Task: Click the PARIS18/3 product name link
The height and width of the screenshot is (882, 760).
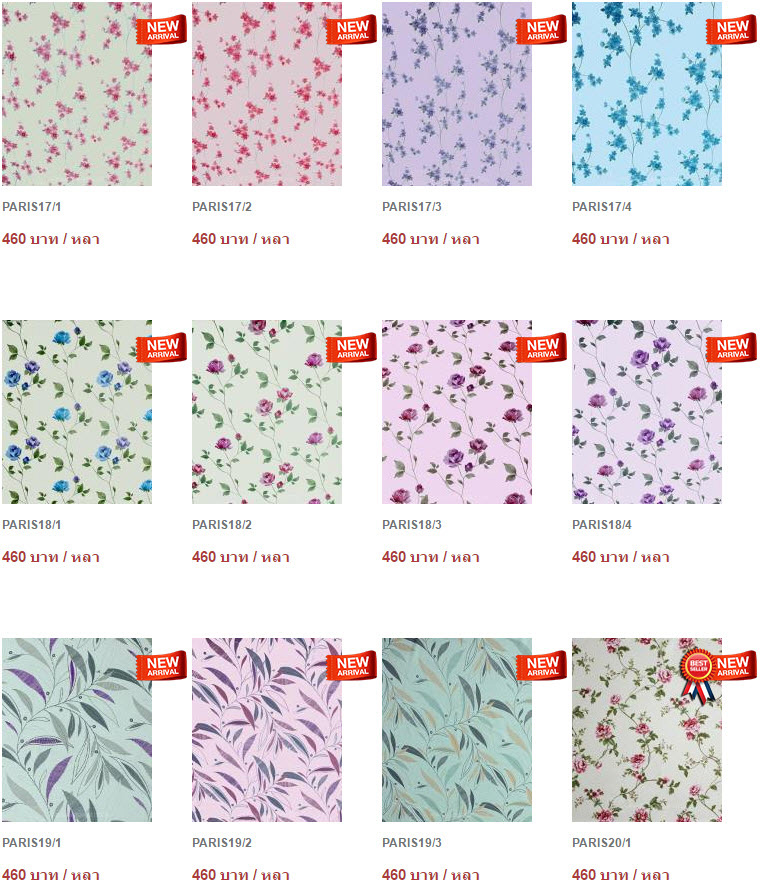Action: (x=412, y=525)
